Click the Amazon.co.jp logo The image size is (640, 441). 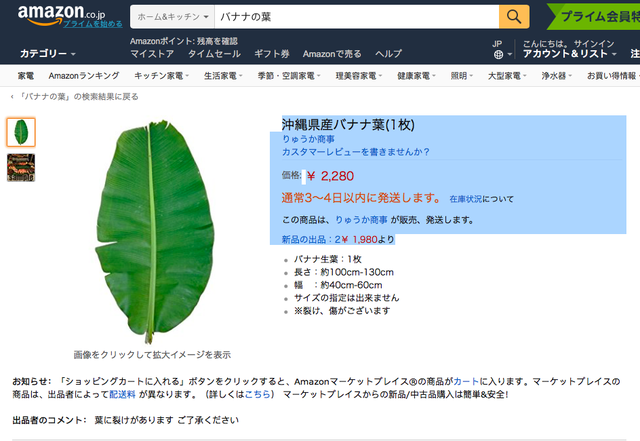pos(62,15)
